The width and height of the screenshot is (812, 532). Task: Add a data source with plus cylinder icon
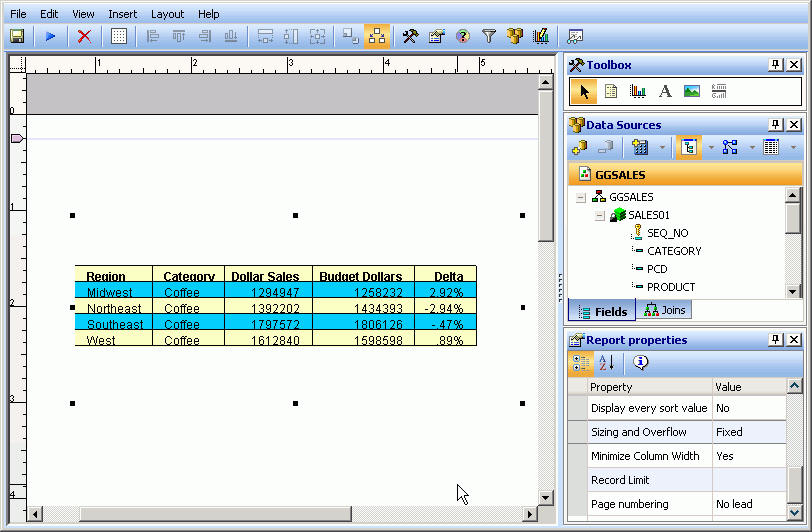click(579, 148)
